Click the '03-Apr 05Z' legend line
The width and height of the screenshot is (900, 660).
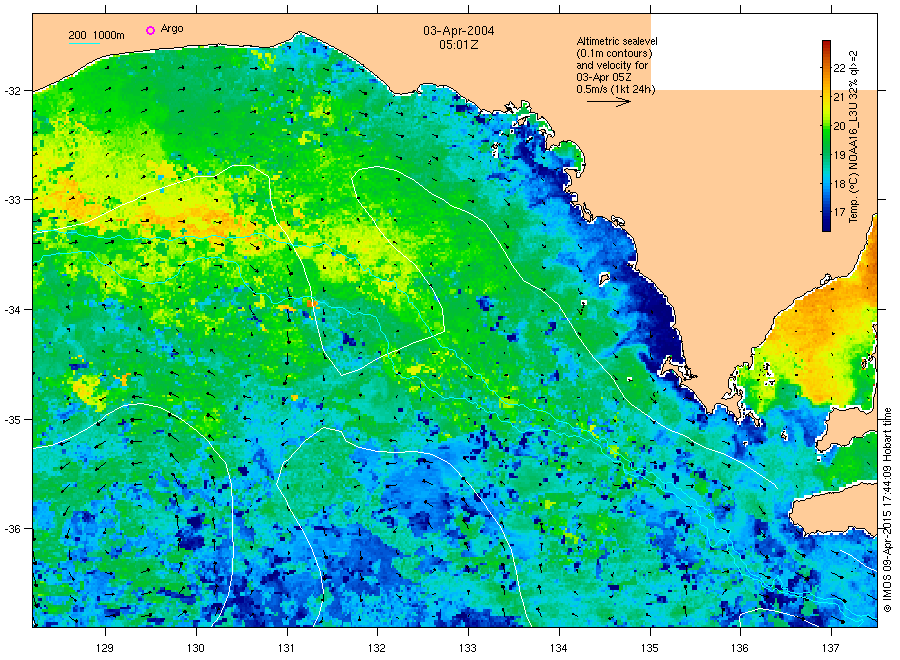(604, 77)
